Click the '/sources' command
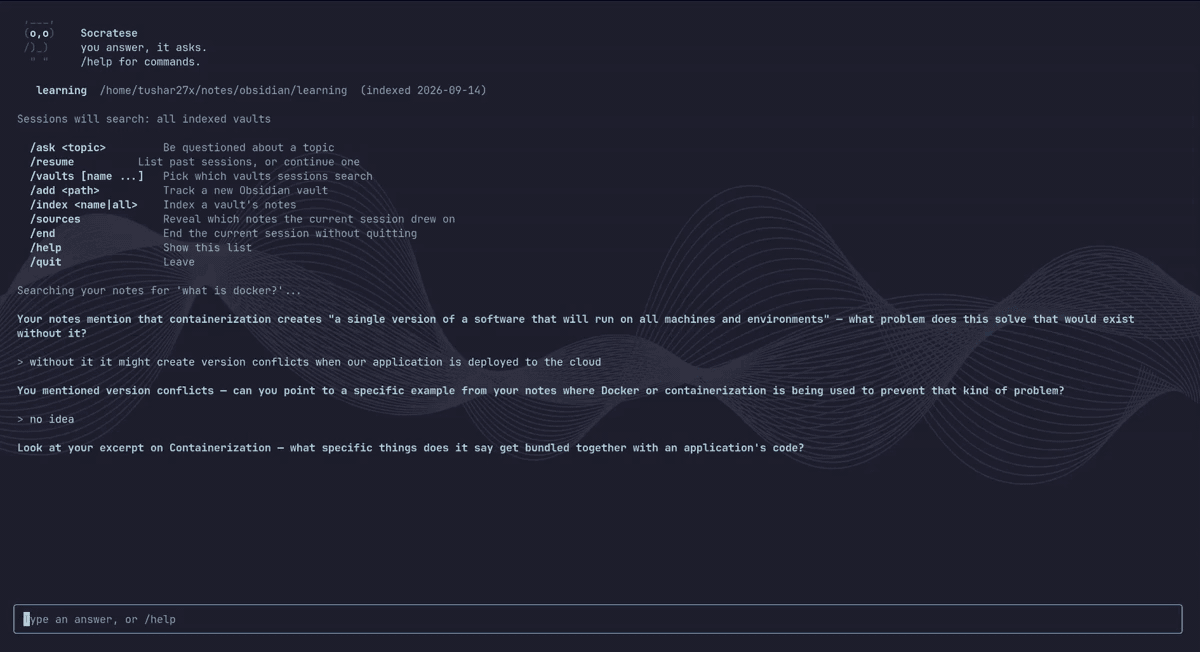1200x652 pixels. (x=55, y=219)
